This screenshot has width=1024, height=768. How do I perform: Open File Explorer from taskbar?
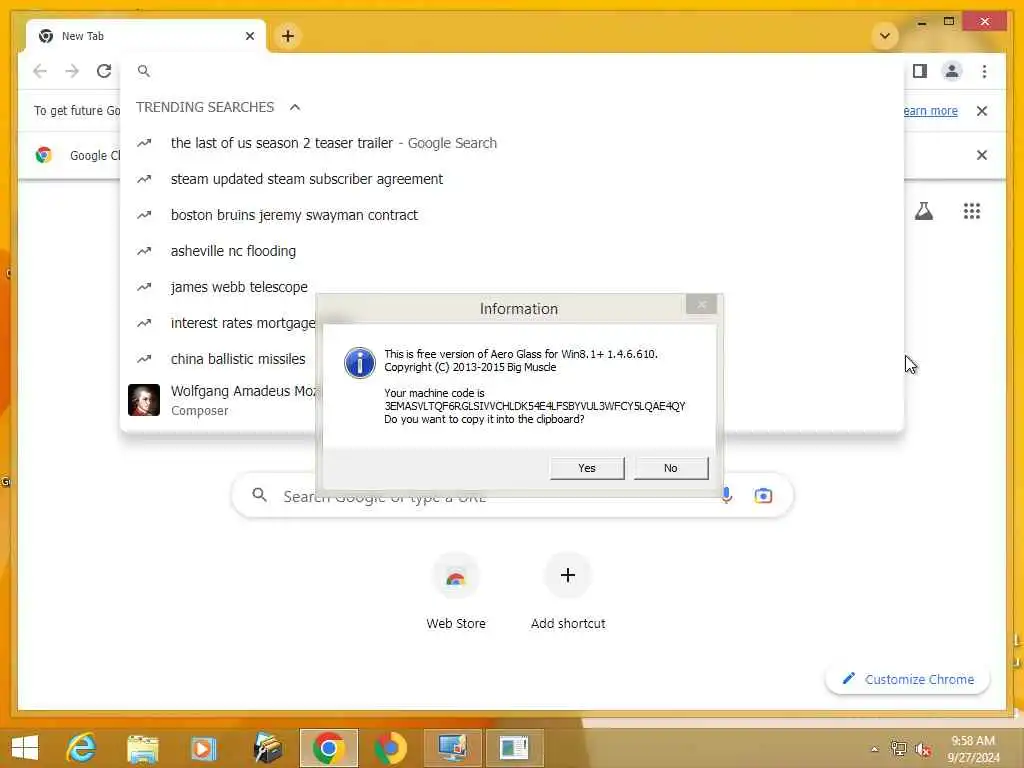(x=142, y=748)
